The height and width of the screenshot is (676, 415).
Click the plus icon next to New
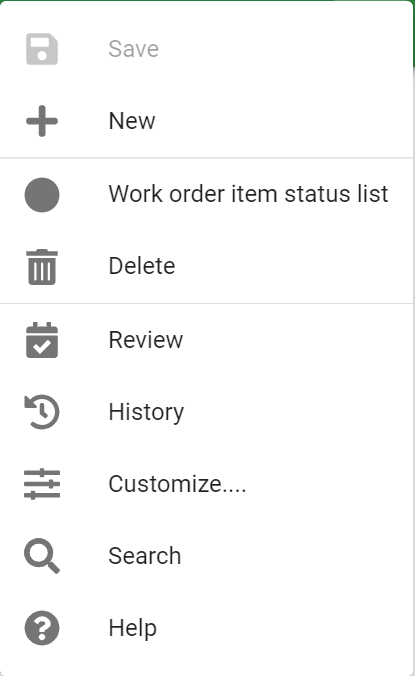(x=42, y=121)
